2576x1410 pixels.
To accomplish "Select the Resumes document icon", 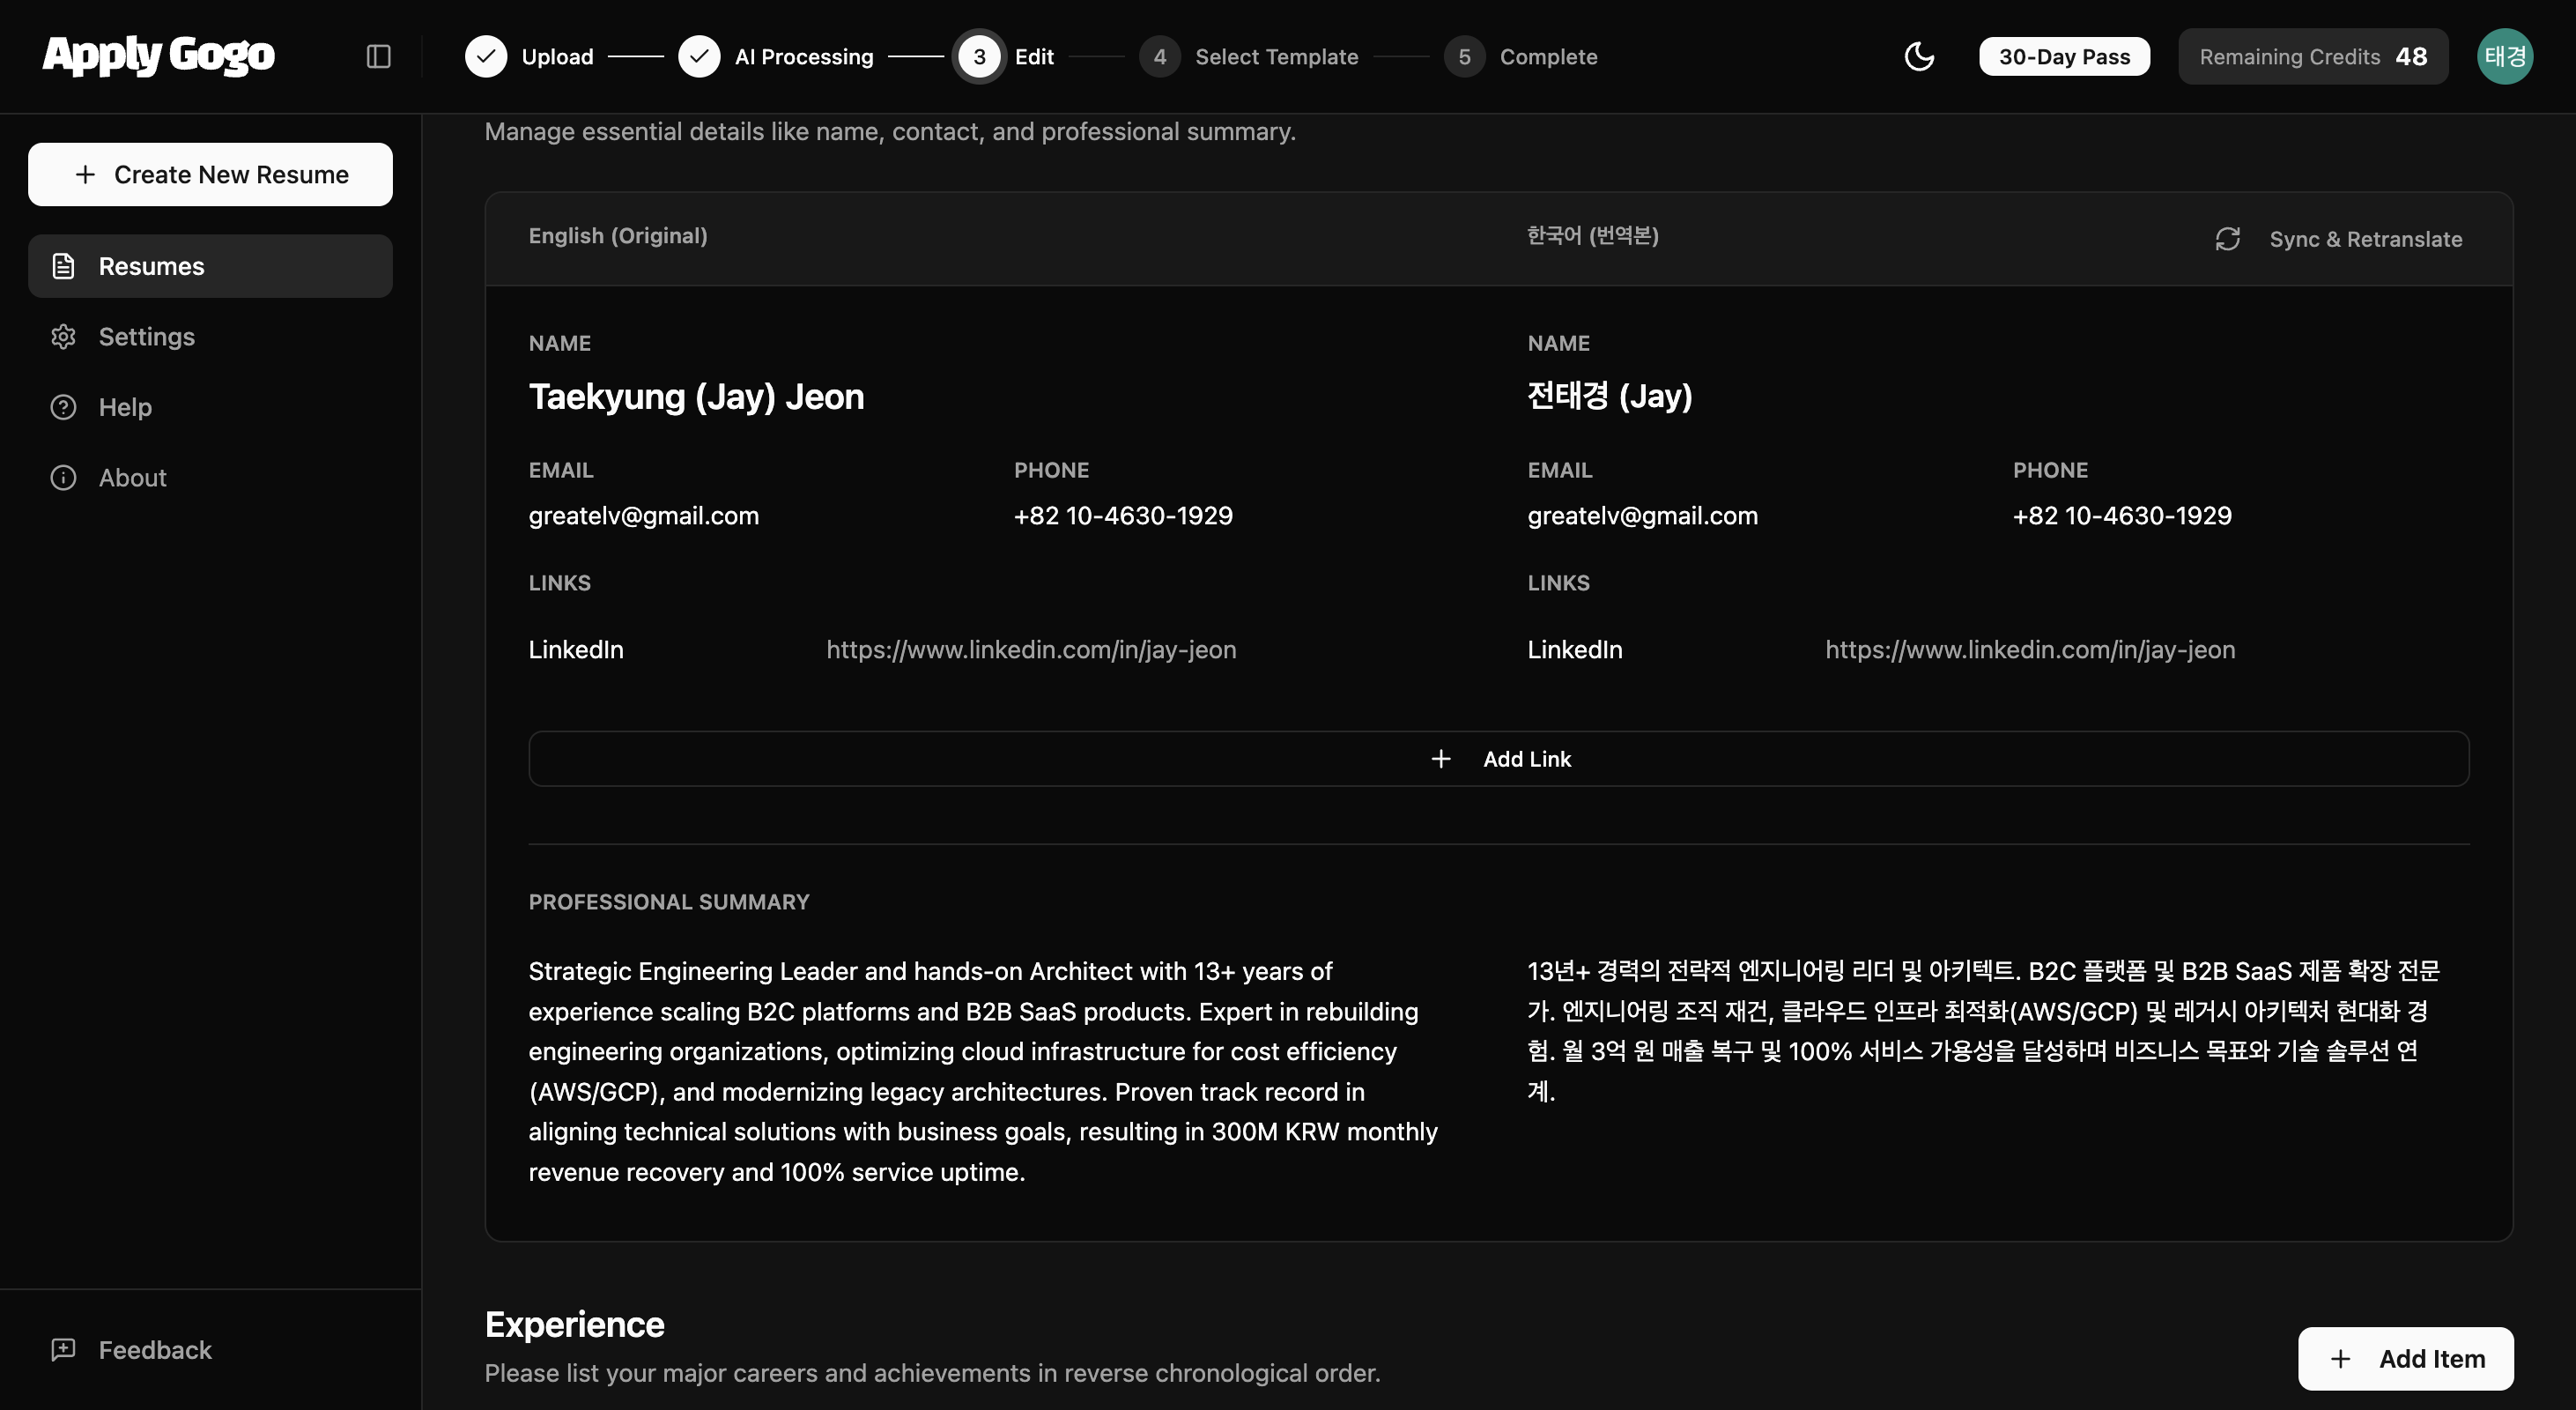I will (x=62, y=265).
